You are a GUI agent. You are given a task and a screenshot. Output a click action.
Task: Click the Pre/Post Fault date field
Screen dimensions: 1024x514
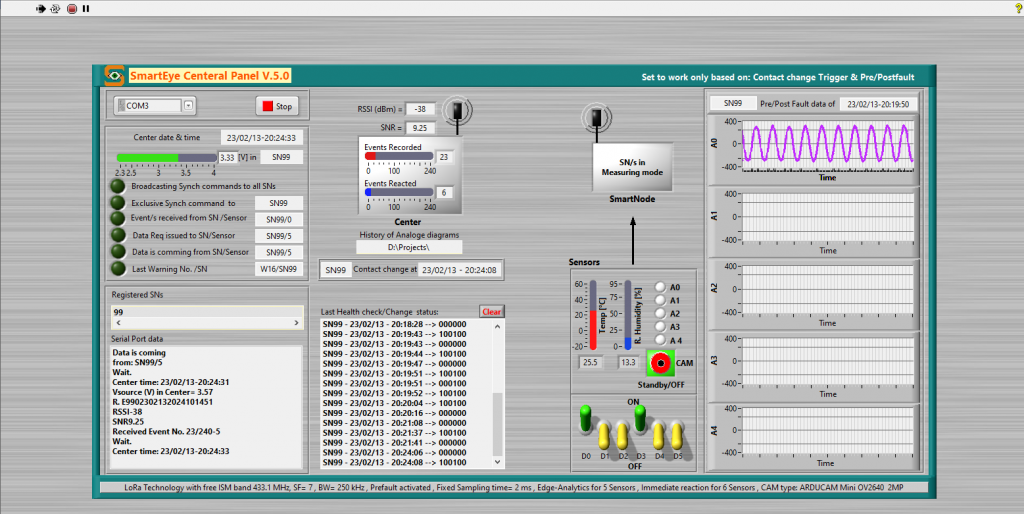[878, 103]
